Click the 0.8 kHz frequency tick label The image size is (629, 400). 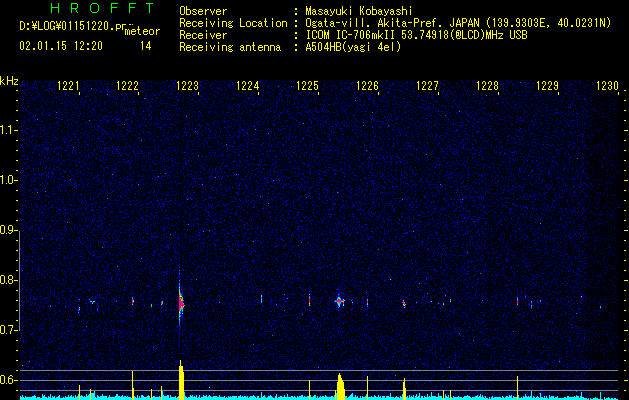click(x=9, y=280)
